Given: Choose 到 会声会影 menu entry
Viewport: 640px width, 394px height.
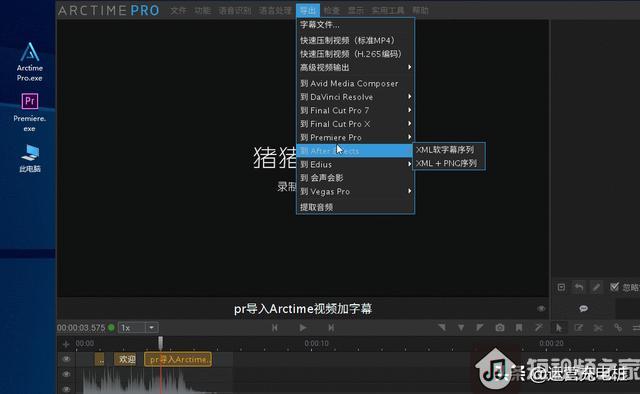Looking at the screenshot, I should [355, 178].
